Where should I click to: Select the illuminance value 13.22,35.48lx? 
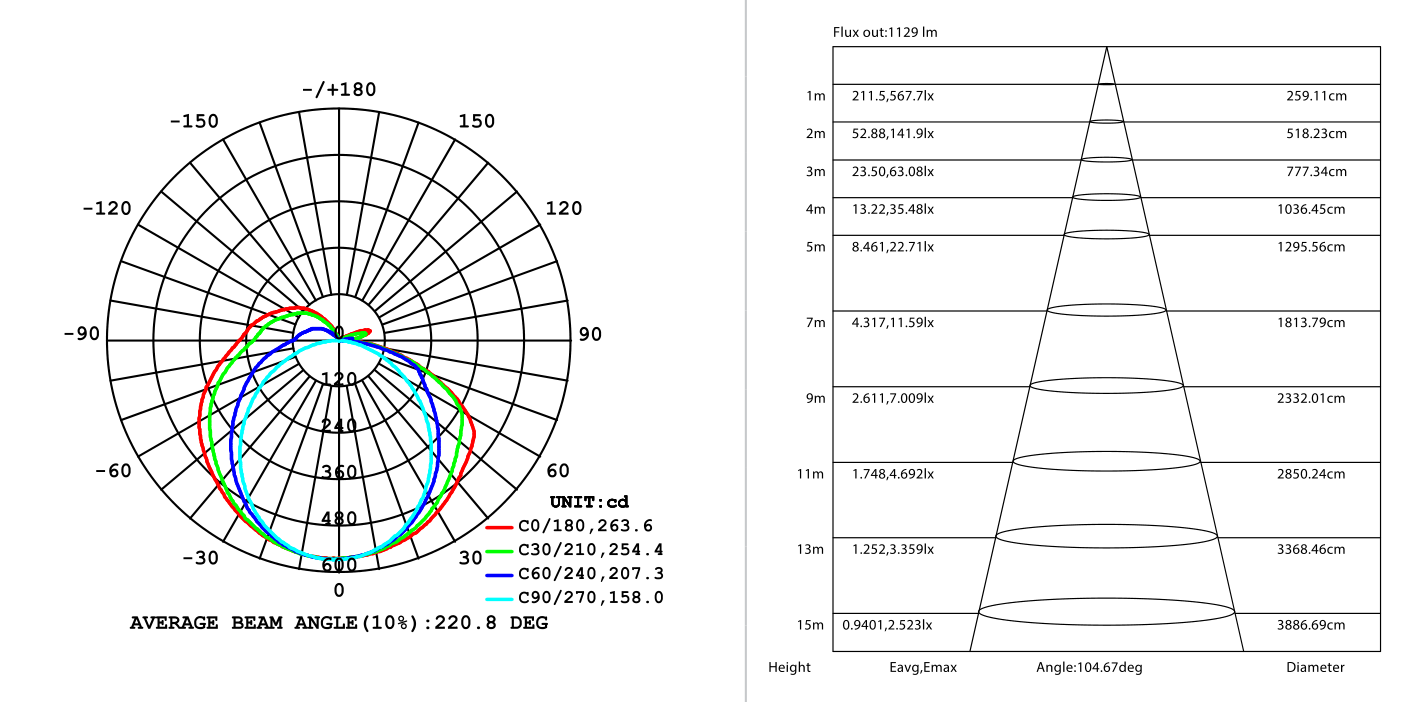(893, 210)
